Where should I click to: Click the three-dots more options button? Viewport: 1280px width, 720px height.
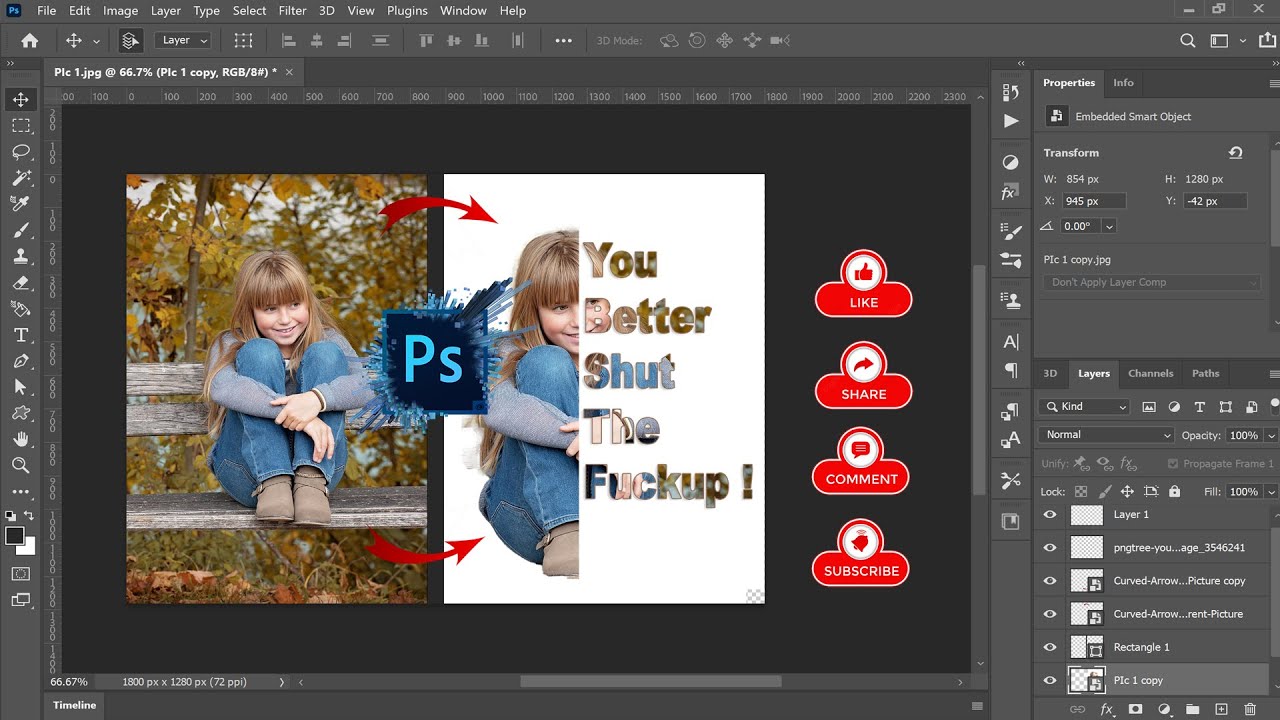coord(563,41)
